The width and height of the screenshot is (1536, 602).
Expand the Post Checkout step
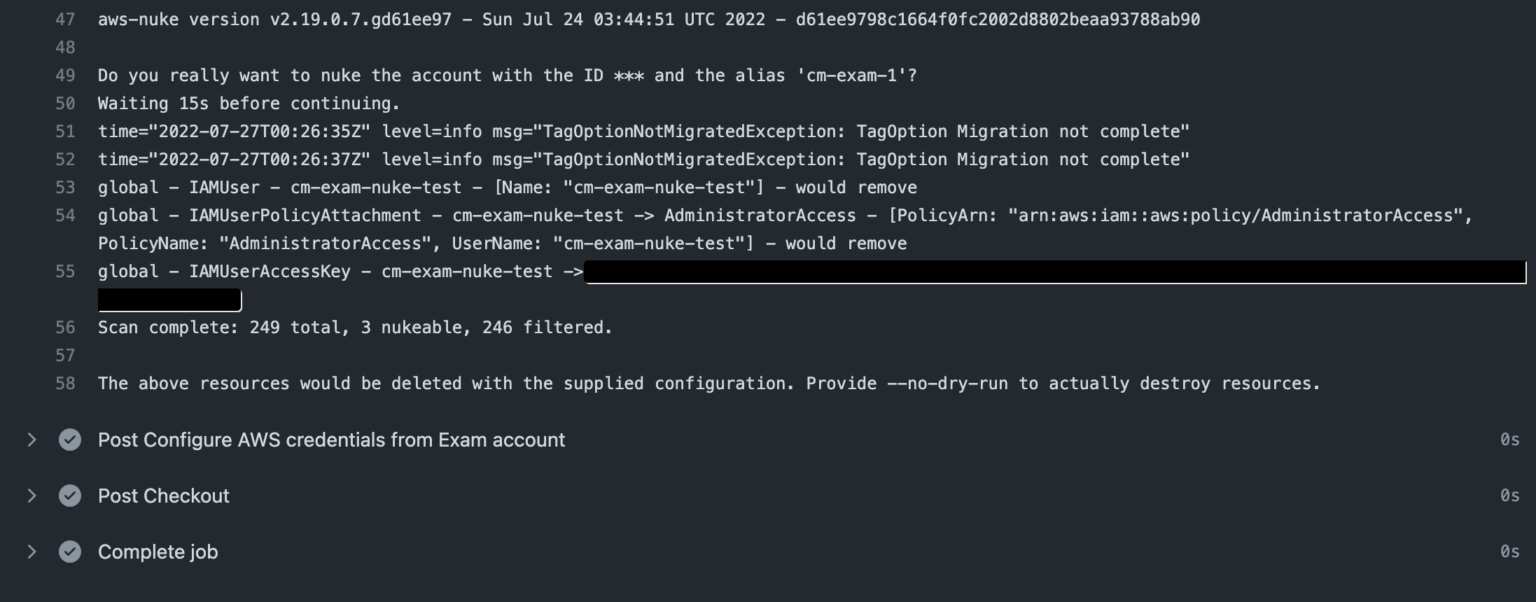click(30, 495)
